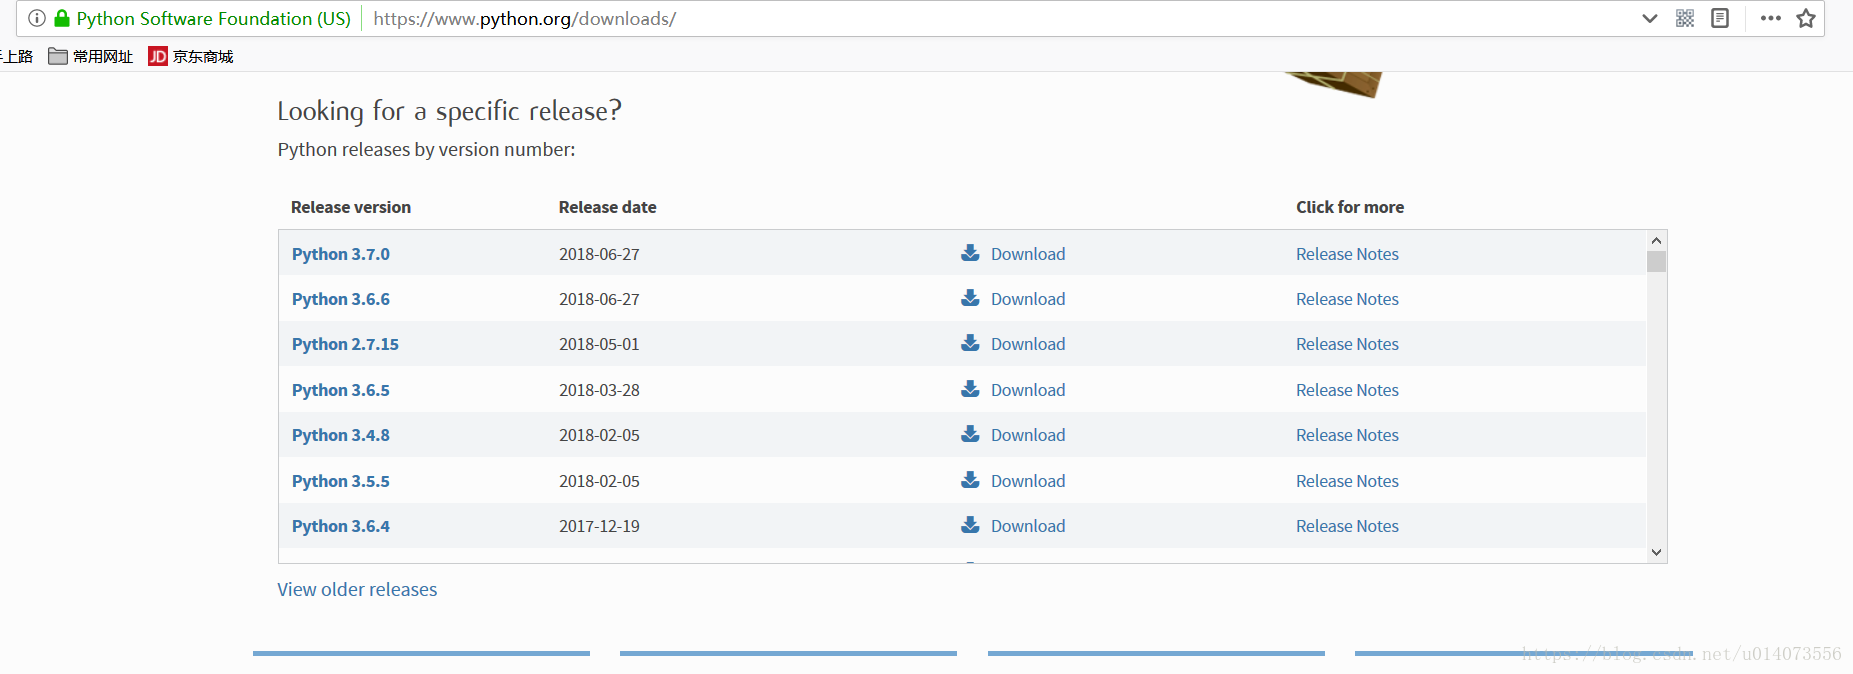
Task: Click the Click for more column header
Action: click(1350, 207)
